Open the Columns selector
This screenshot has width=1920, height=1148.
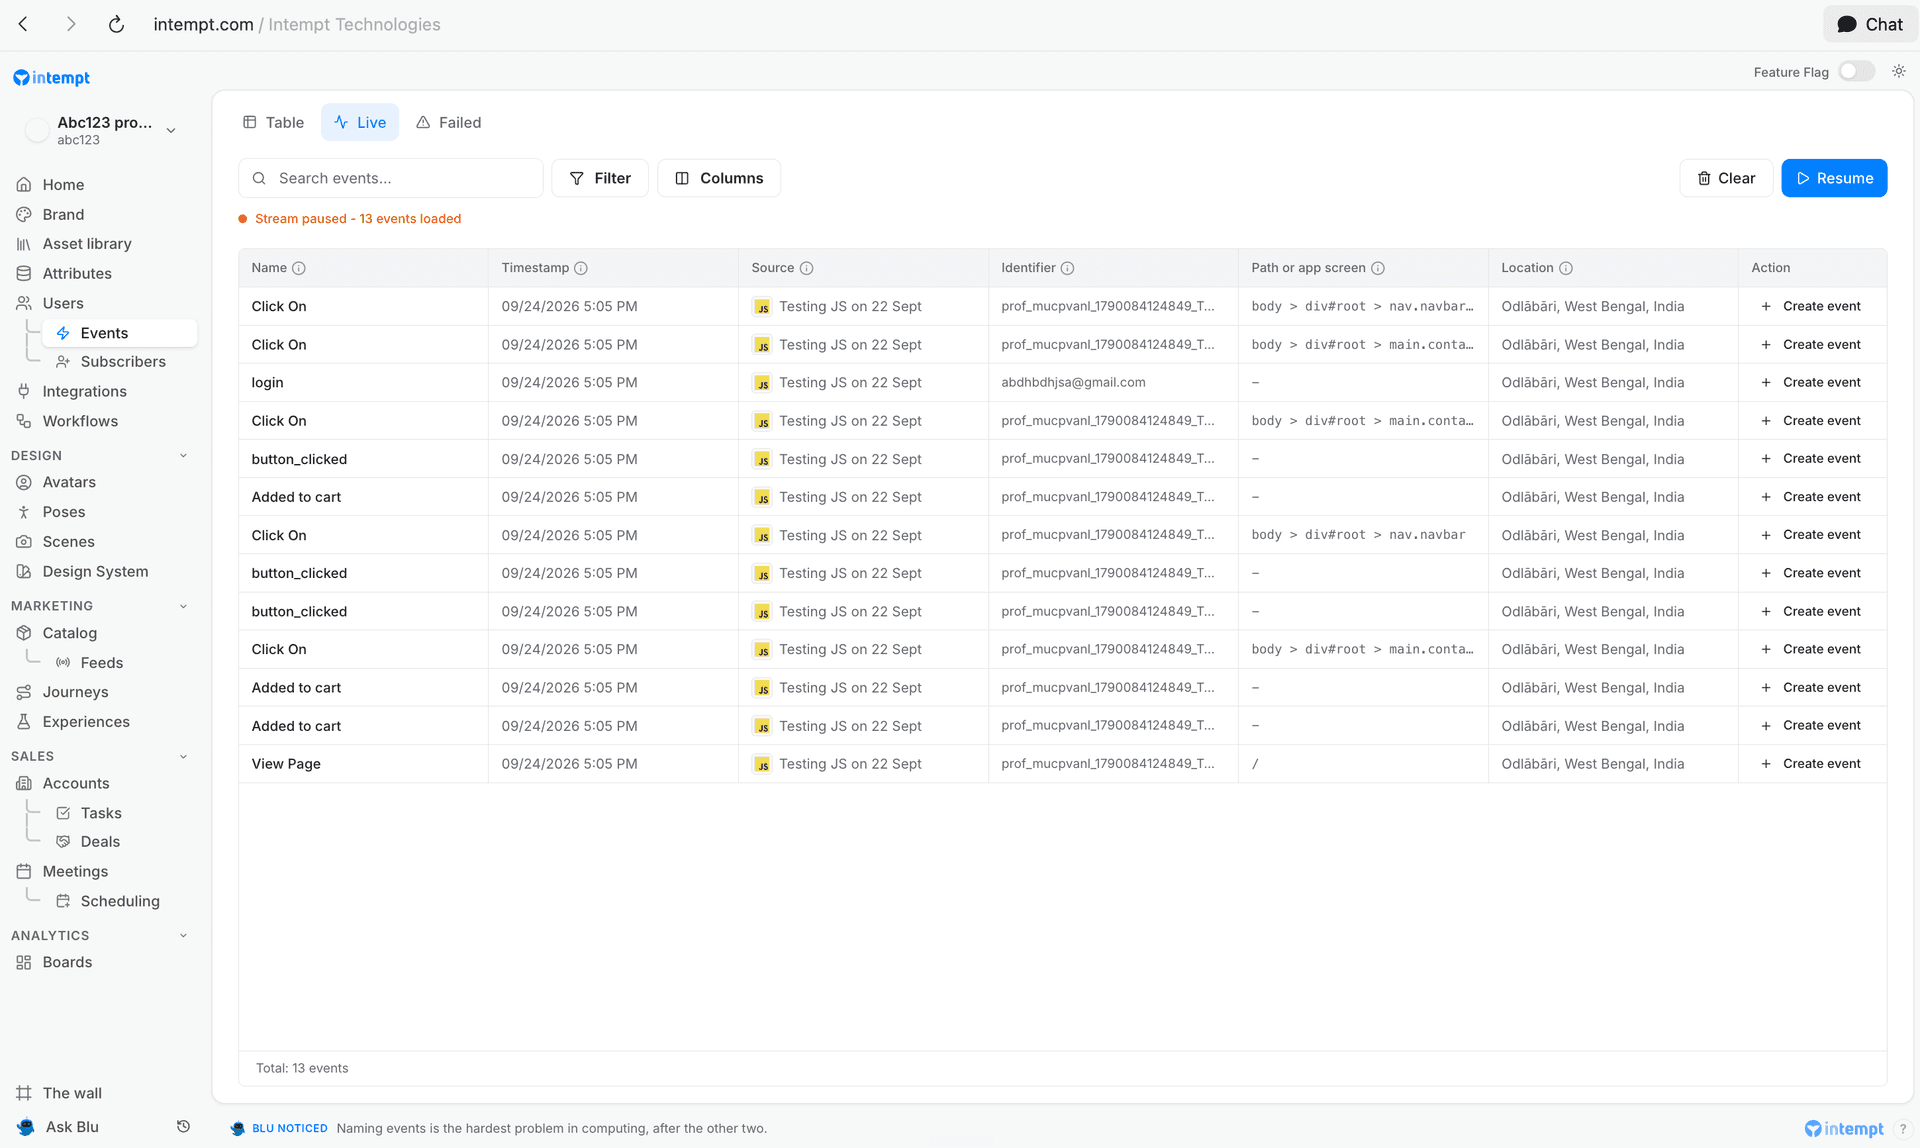click(719, 179)
